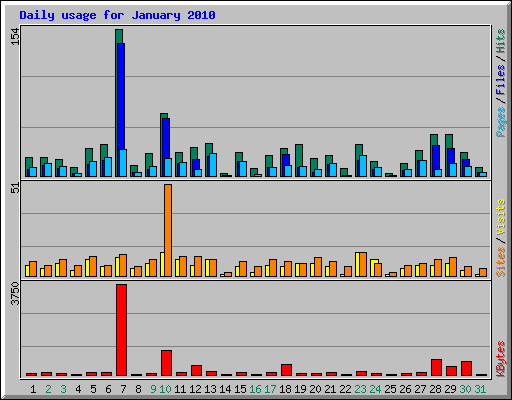
Task: Click day label '31' on the x-axis
Action: (480, 389)
